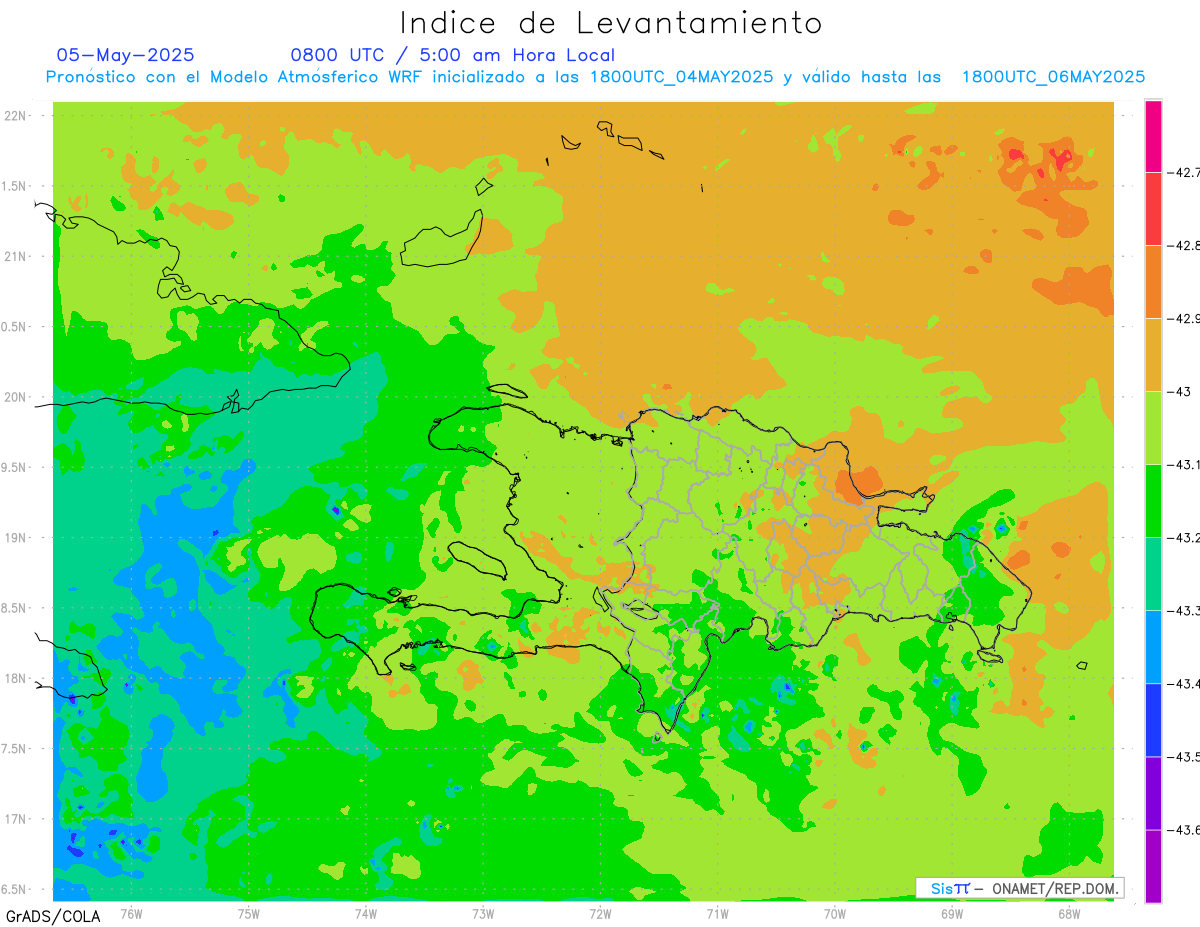This screenshot has height=927, width=1200.
Task: Click the bright green segment between -43.1 and -43.2
Action: (x=1153, y=501)
